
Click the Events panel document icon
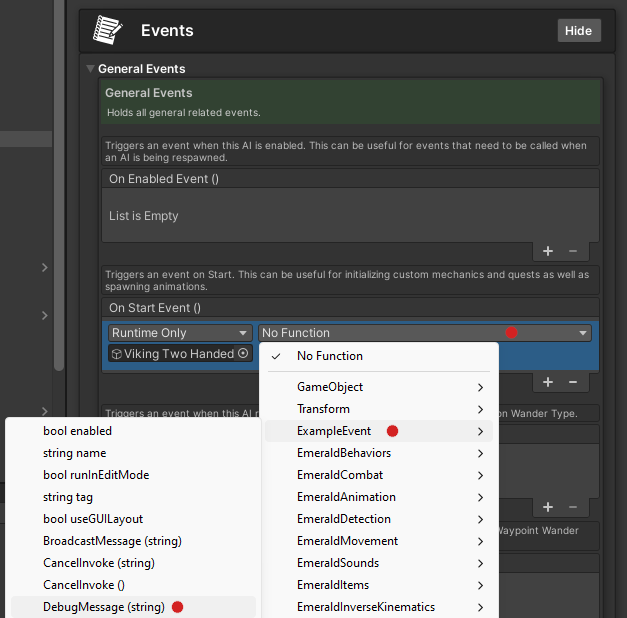click(107, 30)
